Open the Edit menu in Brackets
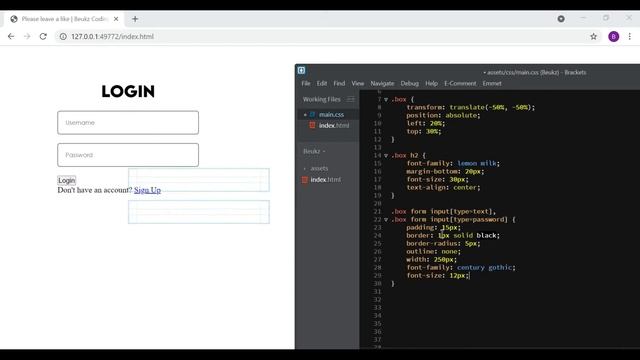640x360 pixels. (322, 83)
